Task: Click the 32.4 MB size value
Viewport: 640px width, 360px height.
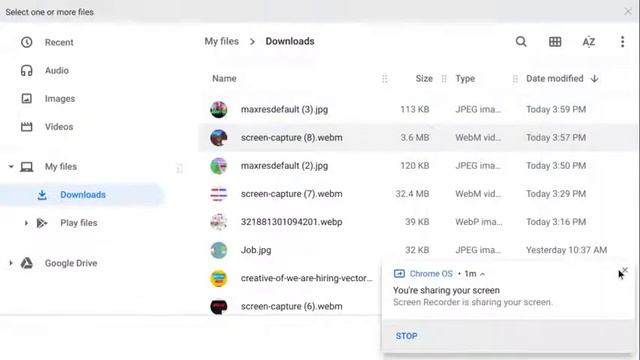Action: click(412, 194)
